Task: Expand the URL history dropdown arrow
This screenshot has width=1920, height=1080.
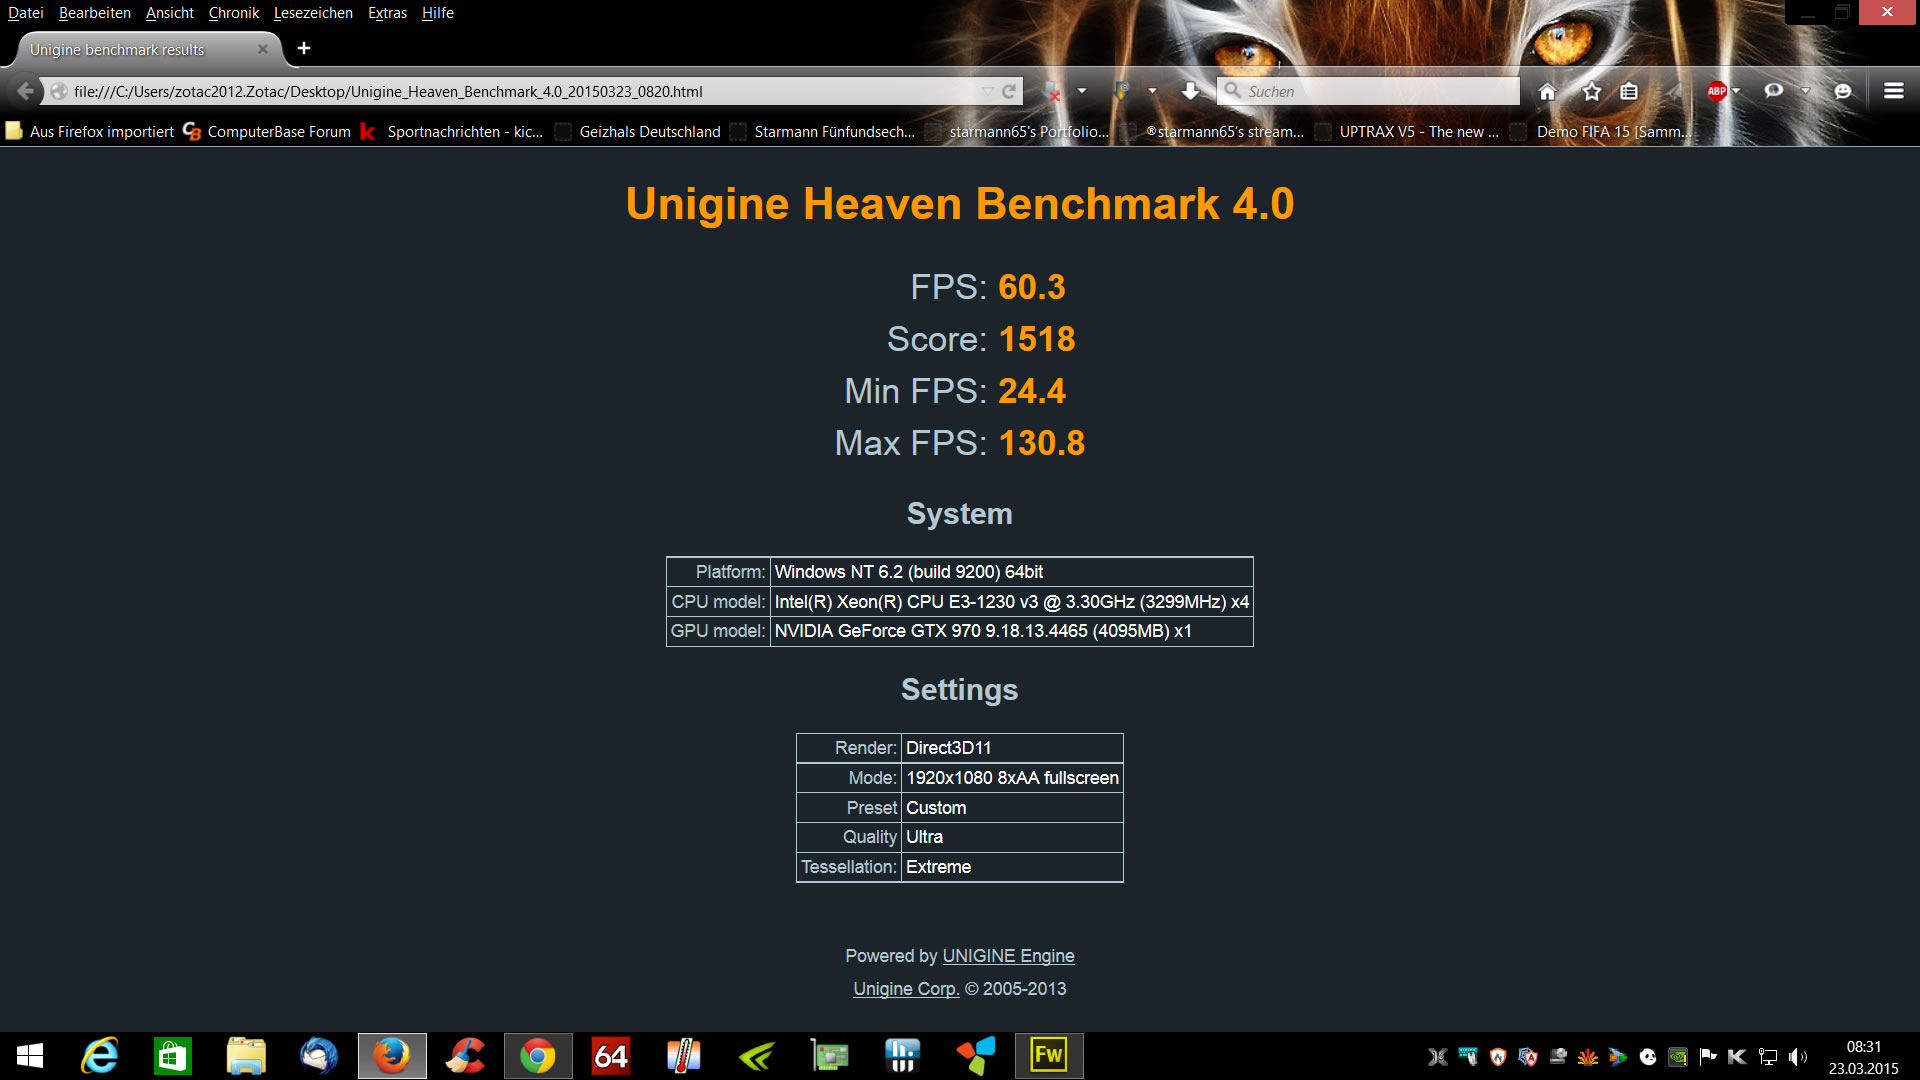Action: click(x=987, y=91)
